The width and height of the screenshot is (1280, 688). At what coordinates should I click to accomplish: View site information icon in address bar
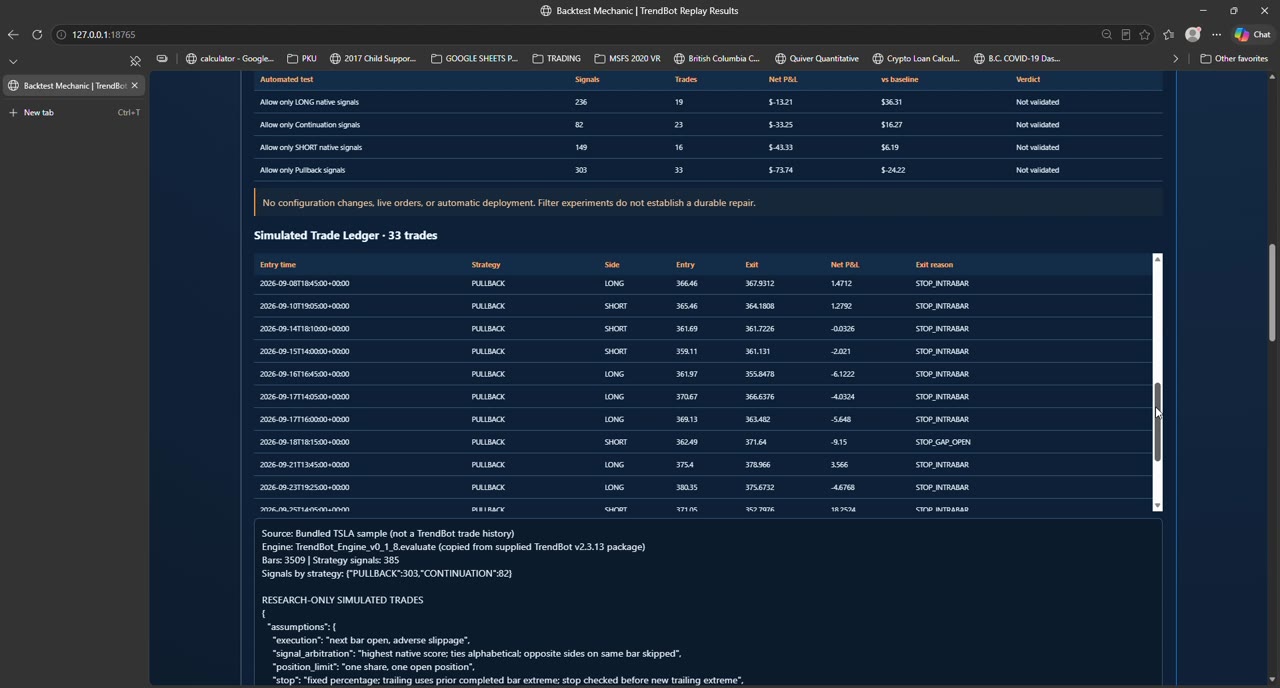pos(61,34)
